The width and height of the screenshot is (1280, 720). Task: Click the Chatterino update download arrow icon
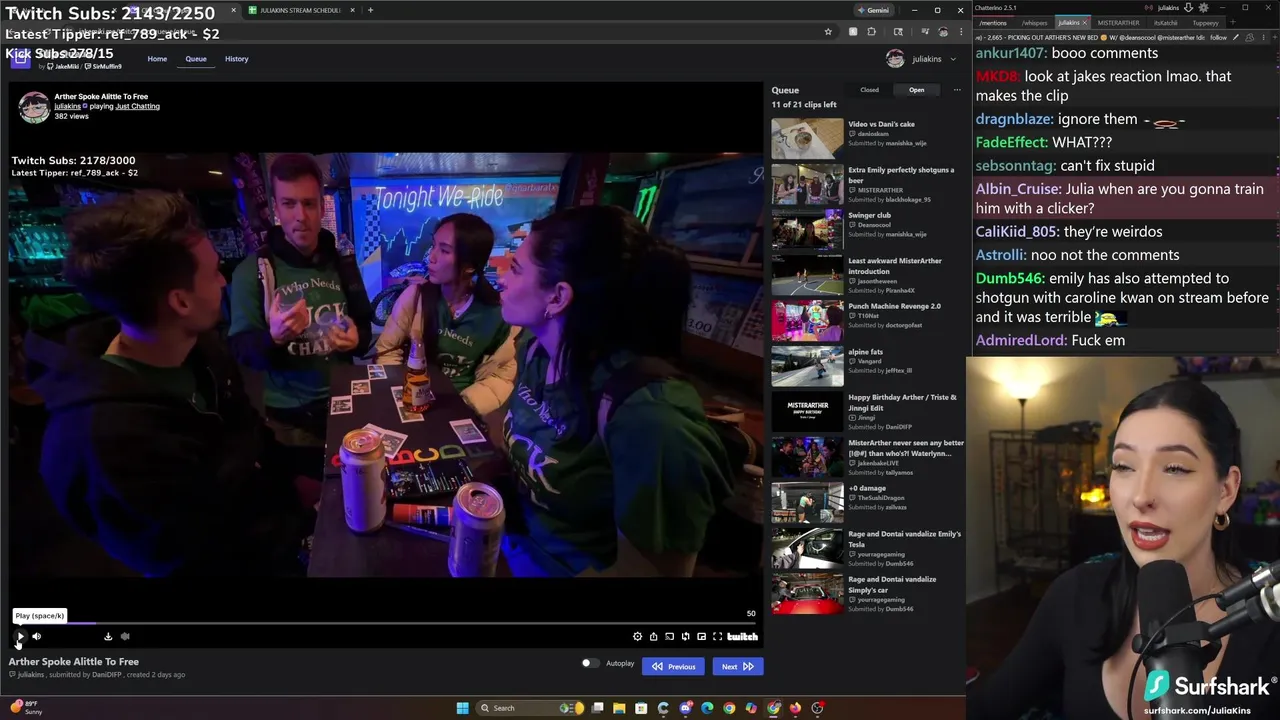(x=1188, y=8)
